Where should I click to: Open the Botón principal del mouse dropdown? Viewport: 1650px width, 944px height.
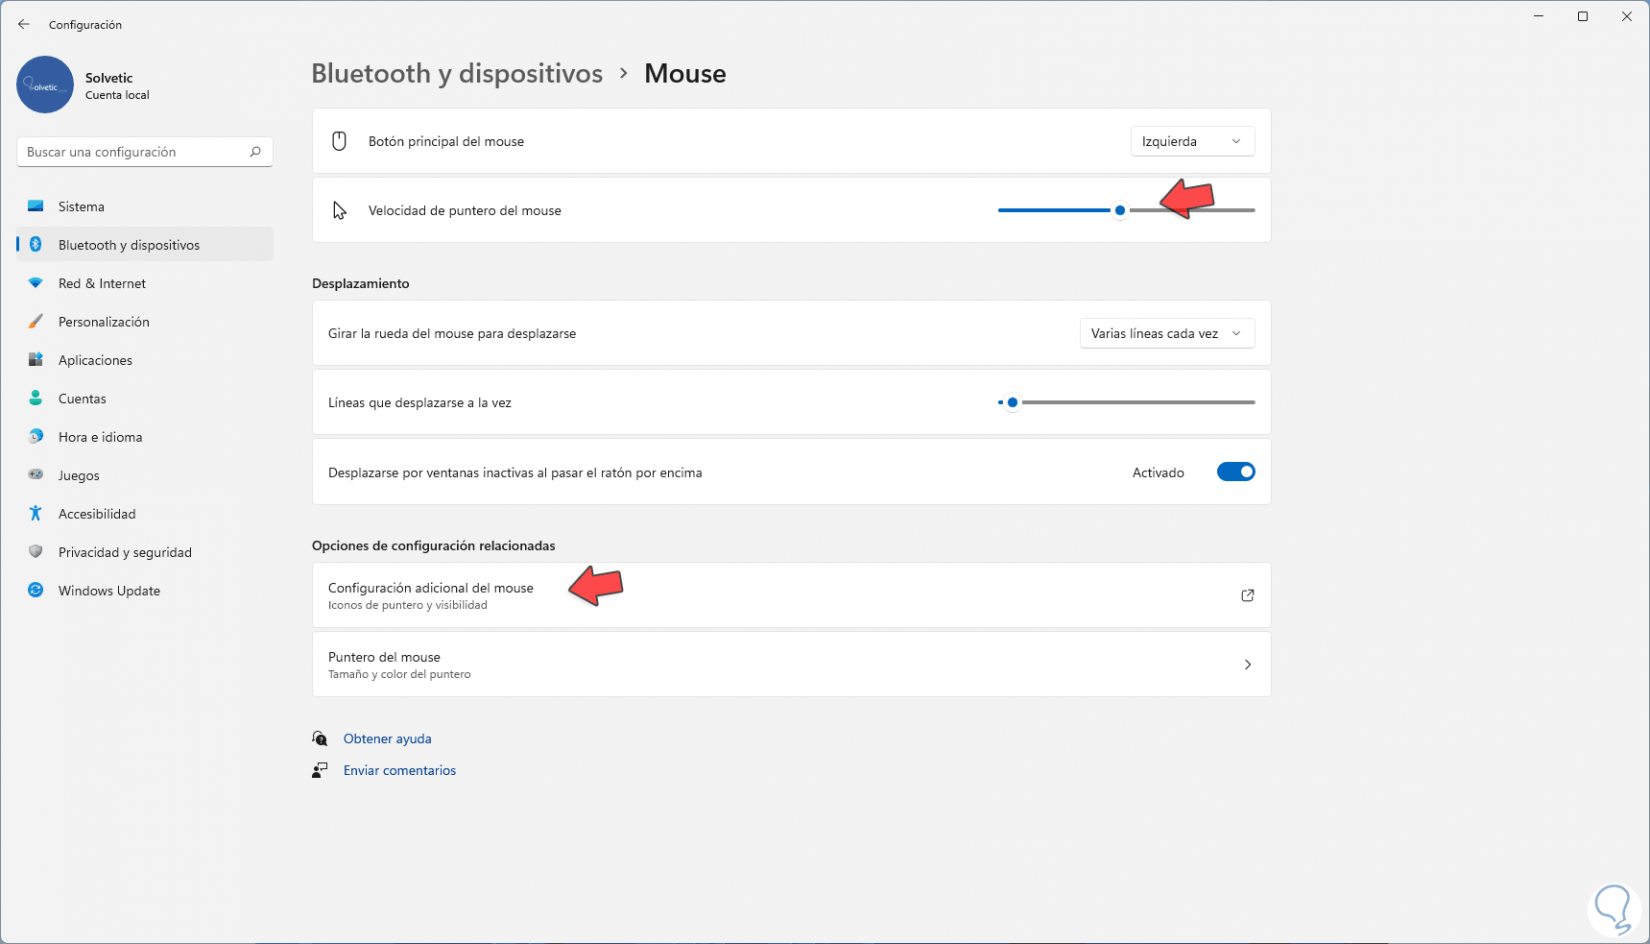coord(1192,141)
